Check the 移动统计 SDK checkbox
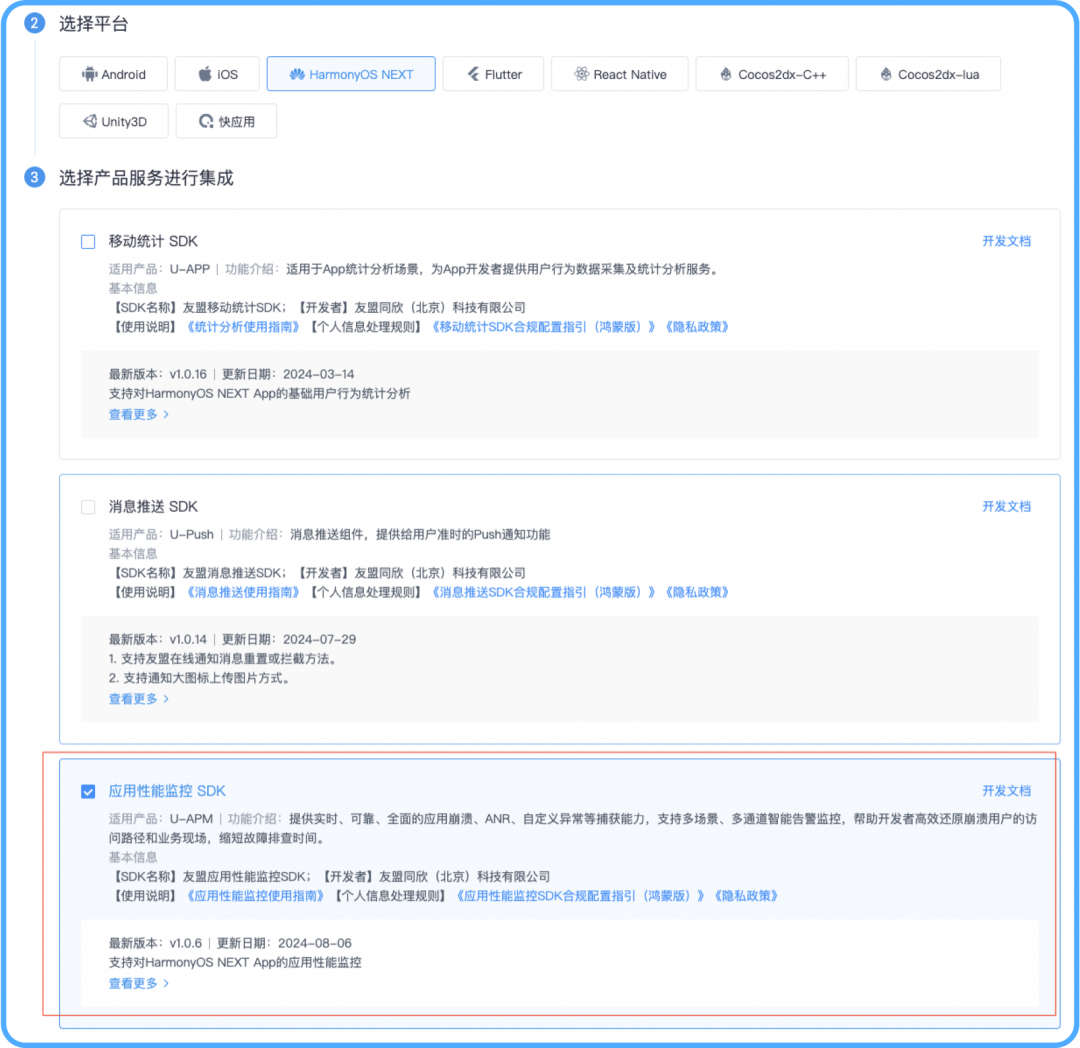This screenshot has width=1080, height=1048. point(88,242)
